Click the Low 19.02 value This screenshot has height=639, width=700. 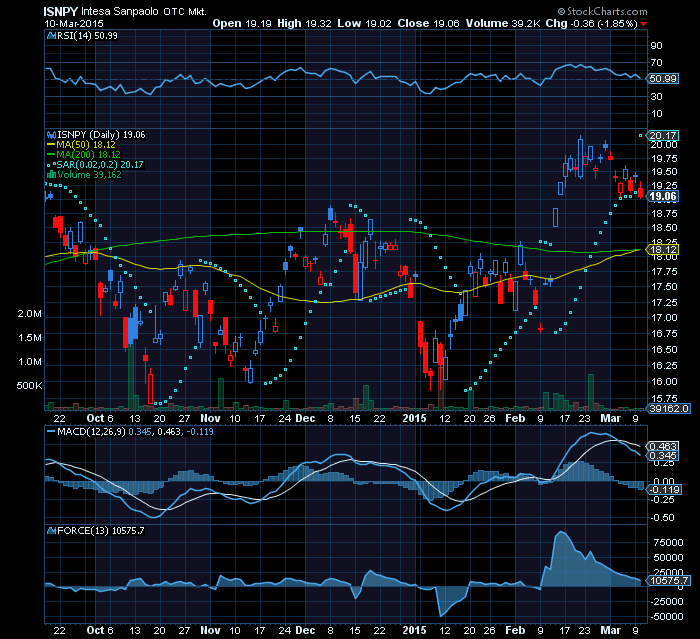(x=364, y=23)
